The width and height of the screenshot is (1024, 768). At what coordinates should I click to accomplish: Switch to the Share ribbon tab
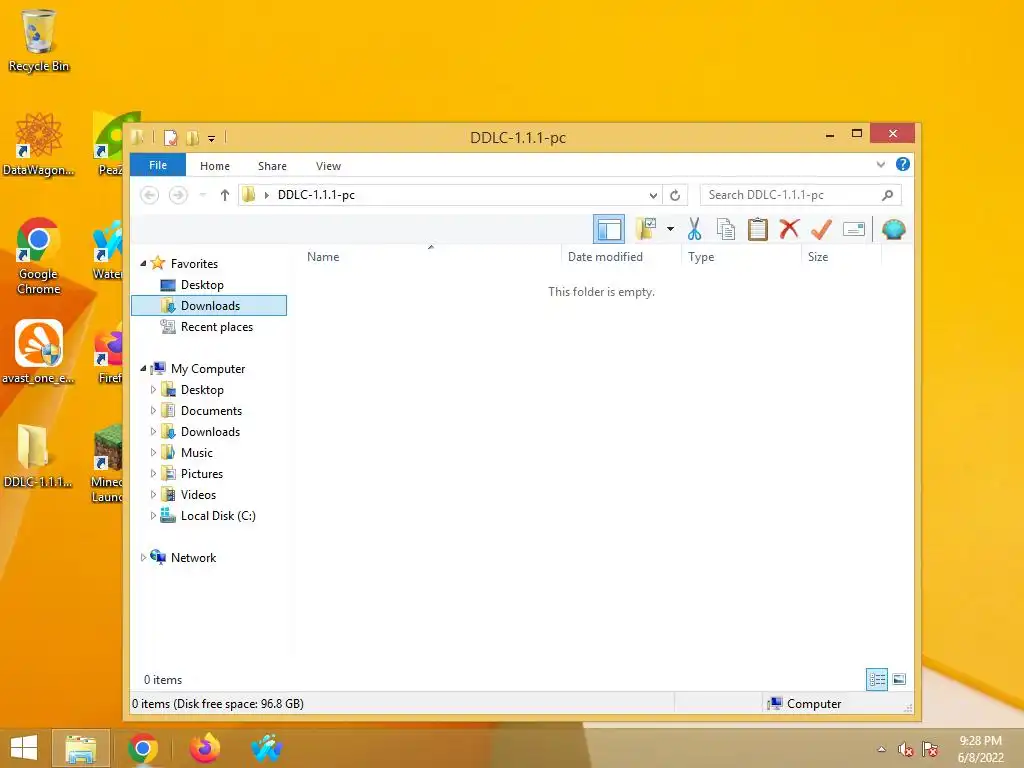(x=272, y=166)
